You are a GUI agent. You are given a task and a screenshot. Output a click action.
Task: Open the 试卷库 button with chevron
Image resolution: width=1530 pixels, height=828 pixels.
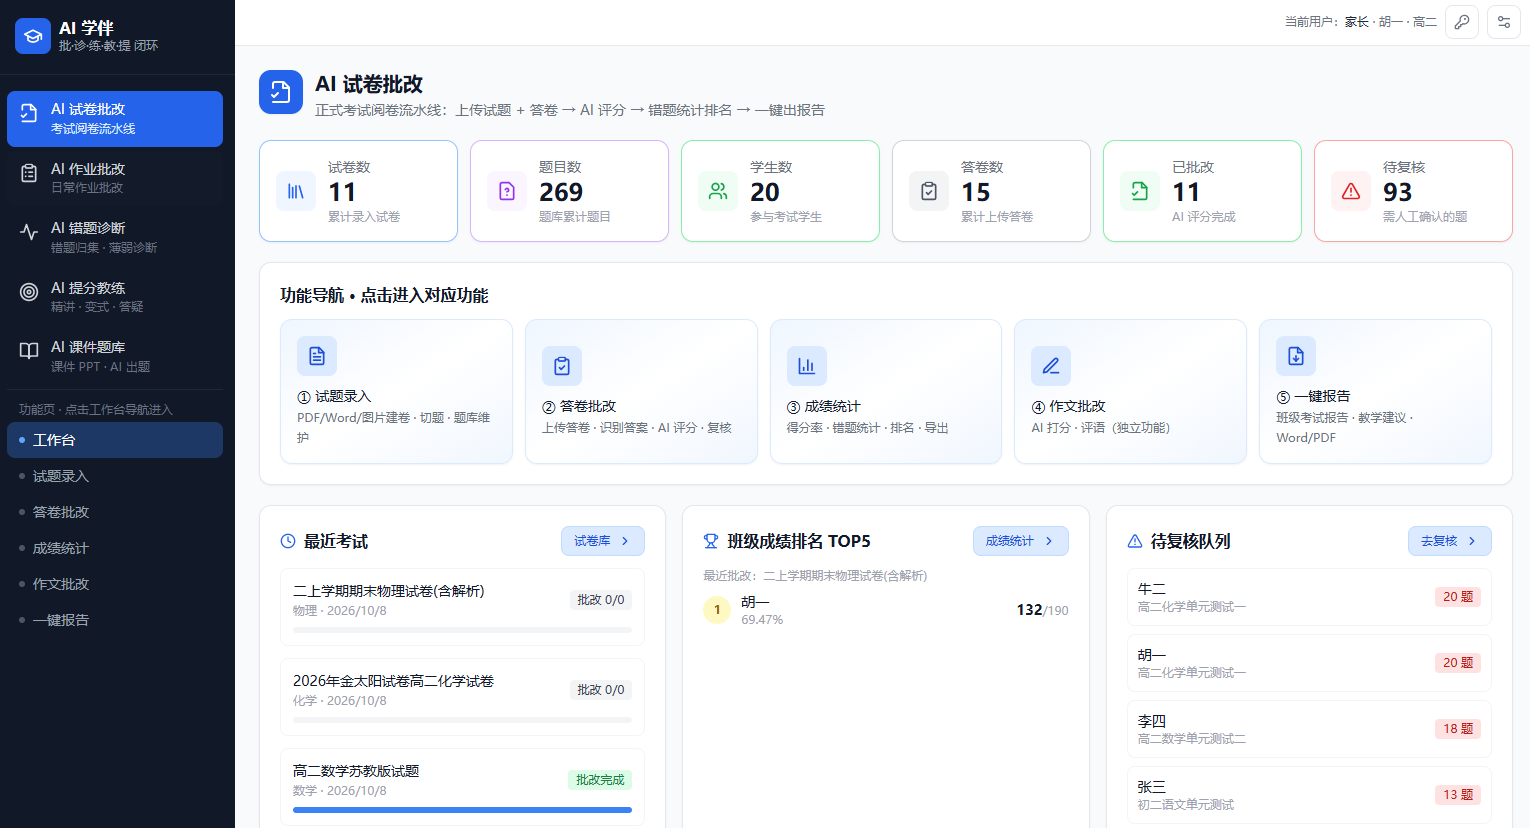[x=603, y=541]
